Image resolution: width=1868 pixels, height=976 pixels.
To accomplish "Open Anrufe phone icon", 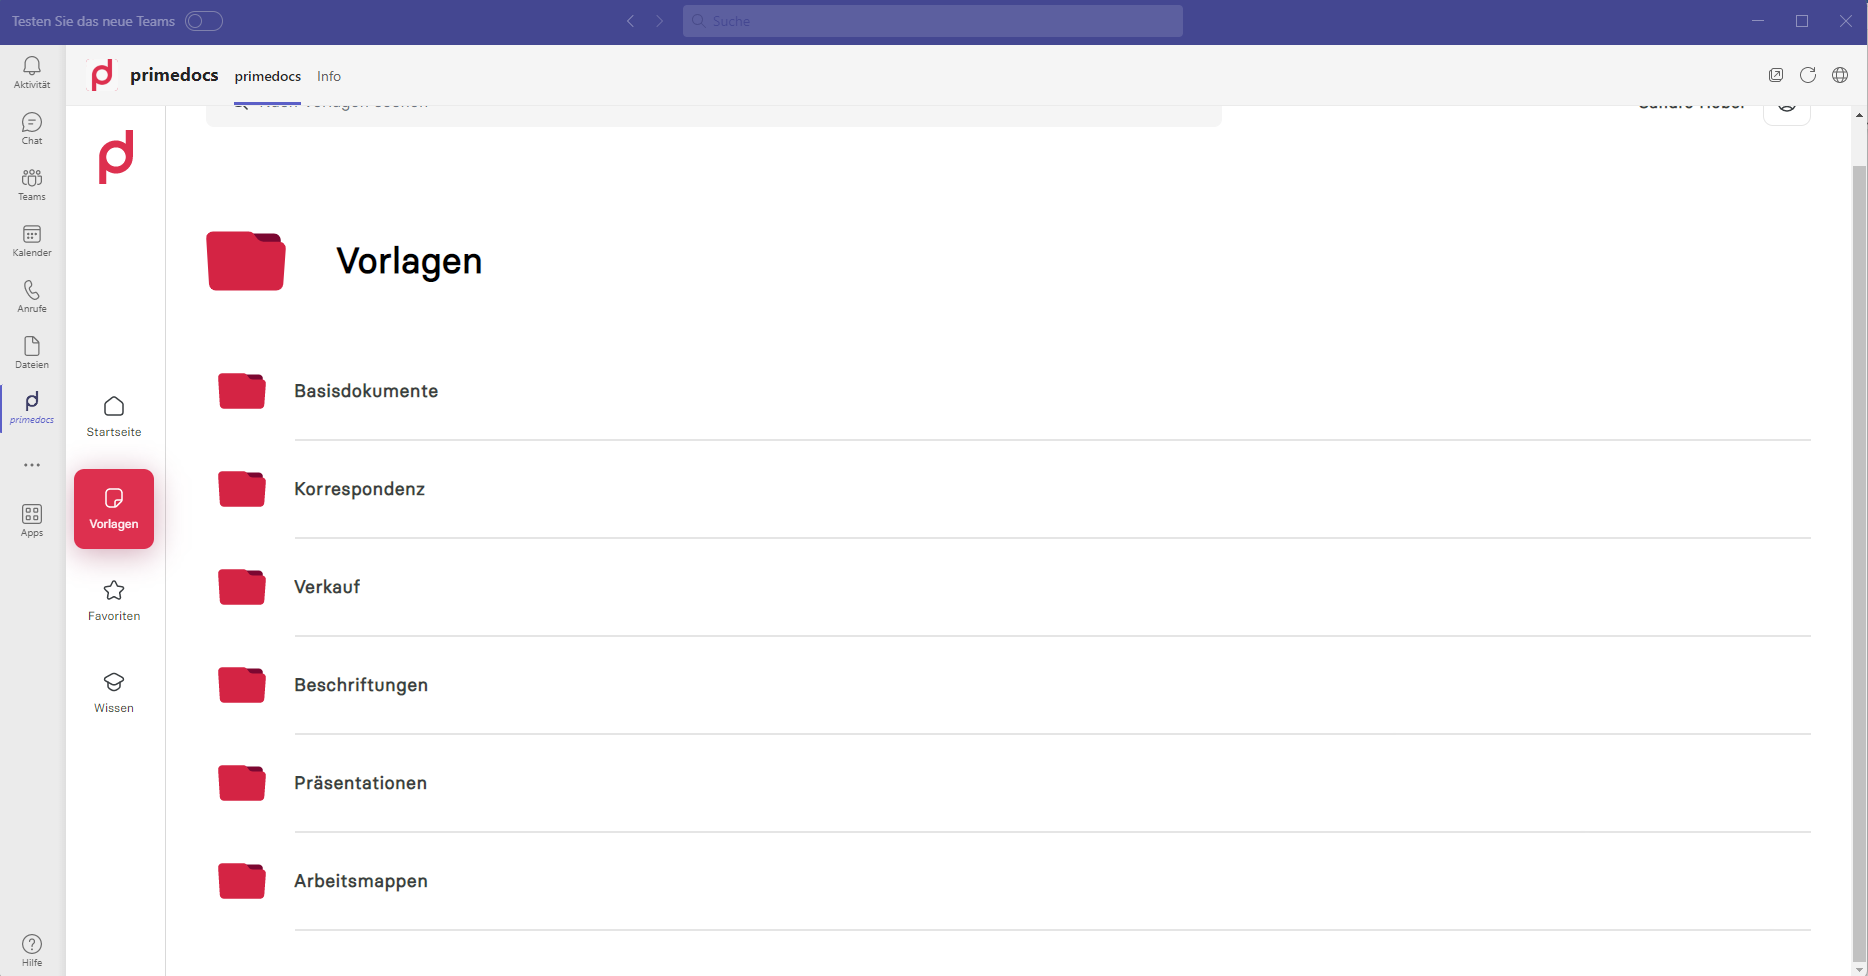I will click(32, 295).
